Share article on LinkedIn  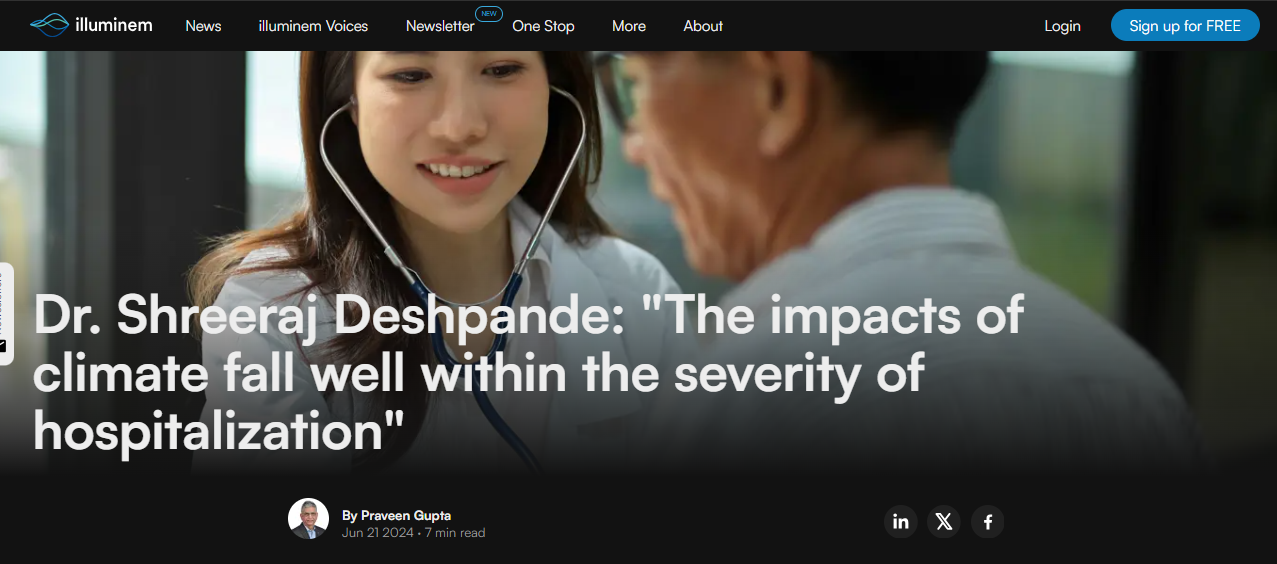coord(901,521)
